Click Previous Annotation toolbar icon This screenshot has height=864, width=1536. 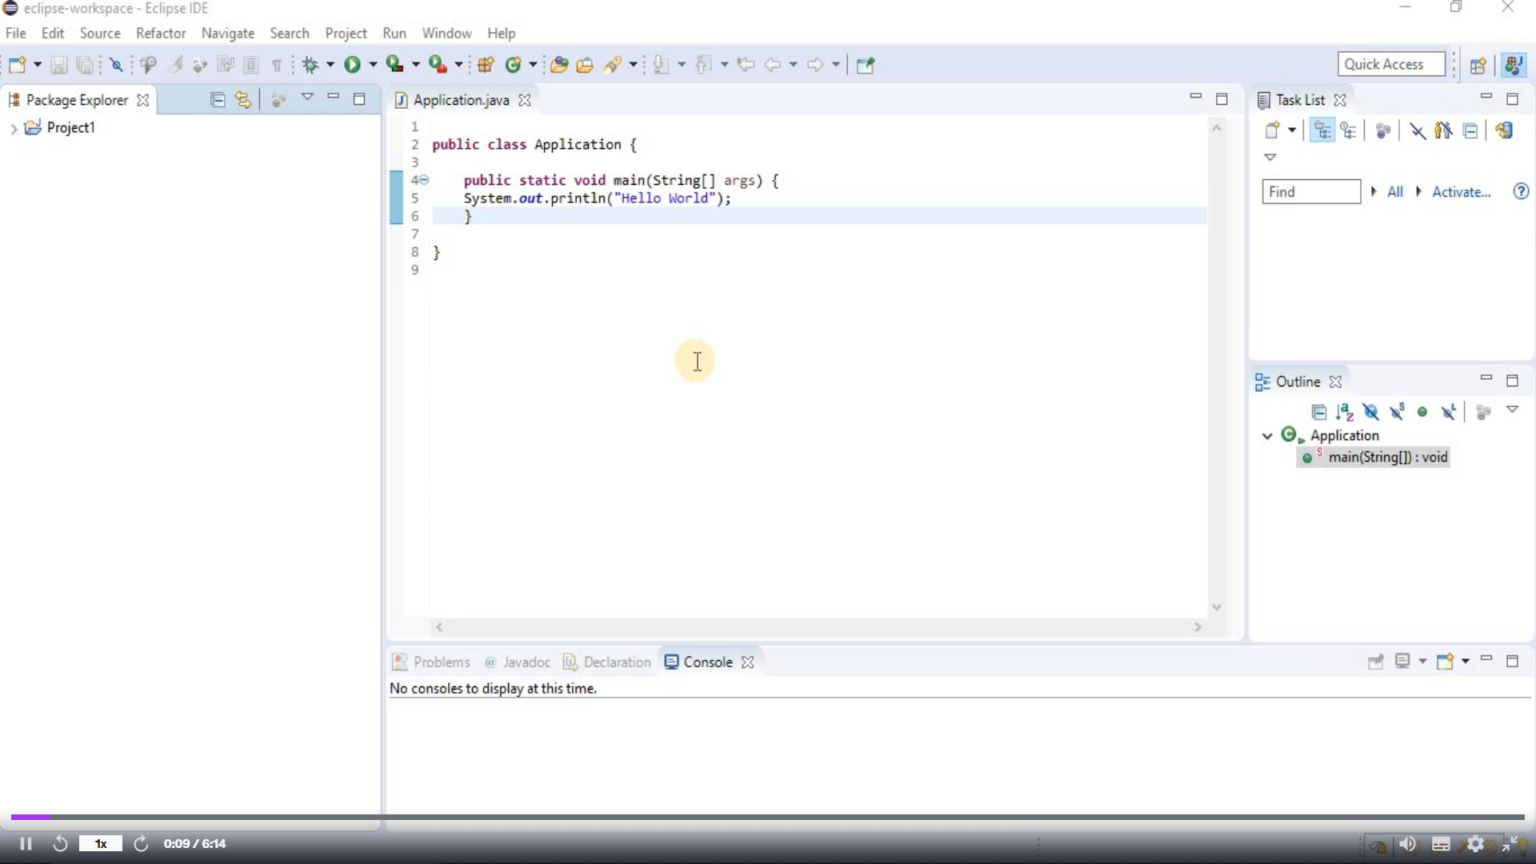tap(703, 65)
